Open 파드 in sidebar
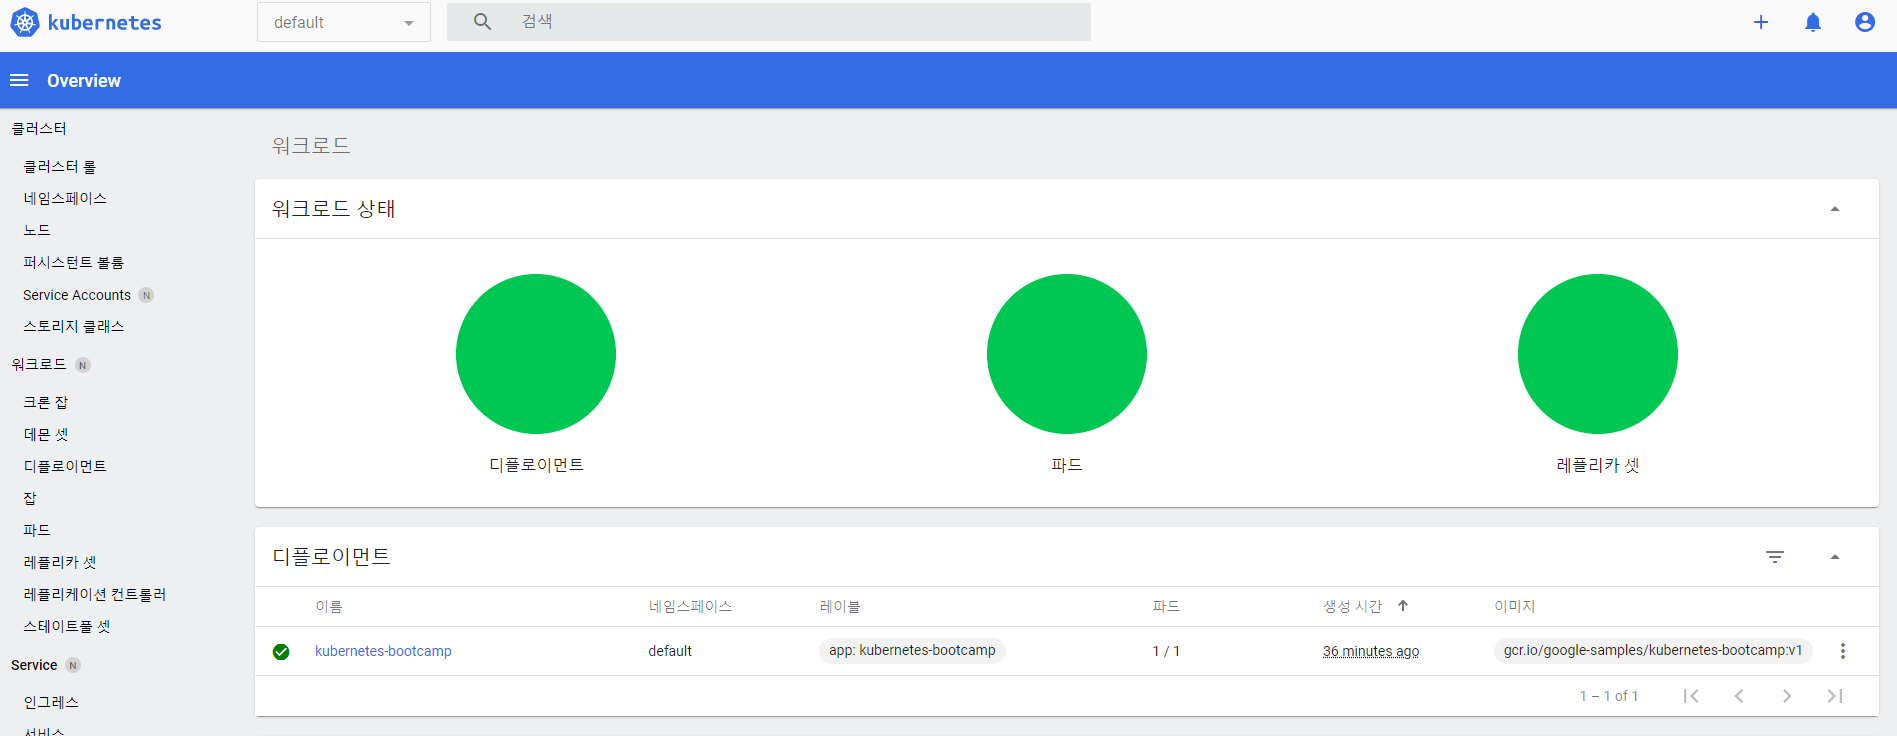 [37, 530]
